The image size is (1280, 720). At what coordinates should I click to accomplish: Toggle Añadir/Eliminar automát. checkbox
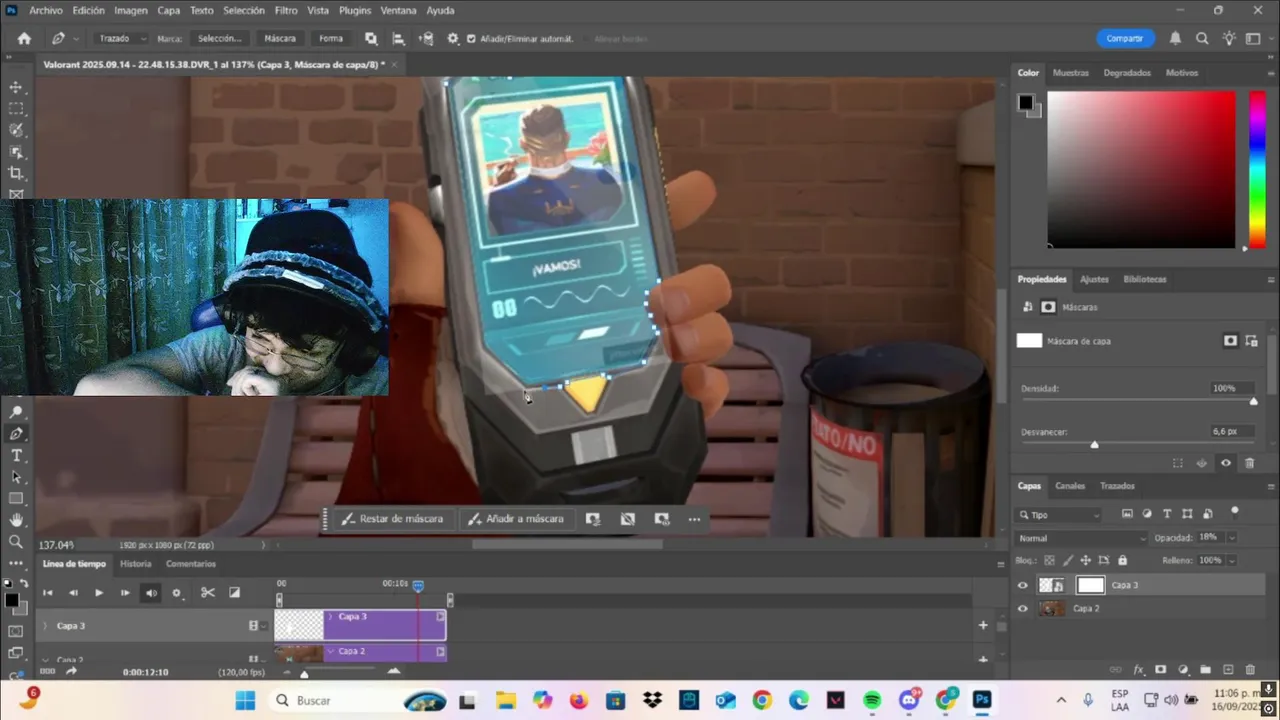point(471,39)
